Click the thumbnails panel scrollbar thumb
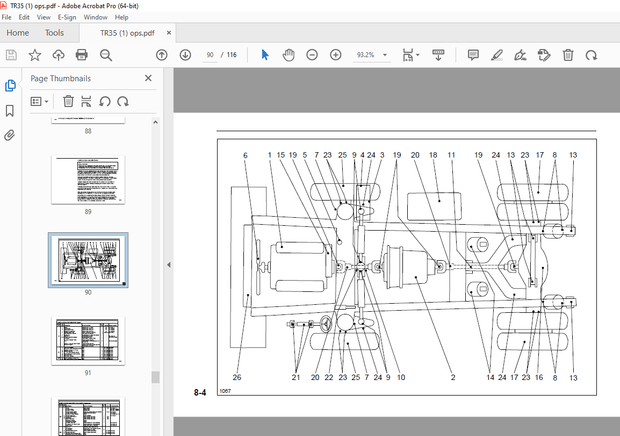 coord(155,377)
